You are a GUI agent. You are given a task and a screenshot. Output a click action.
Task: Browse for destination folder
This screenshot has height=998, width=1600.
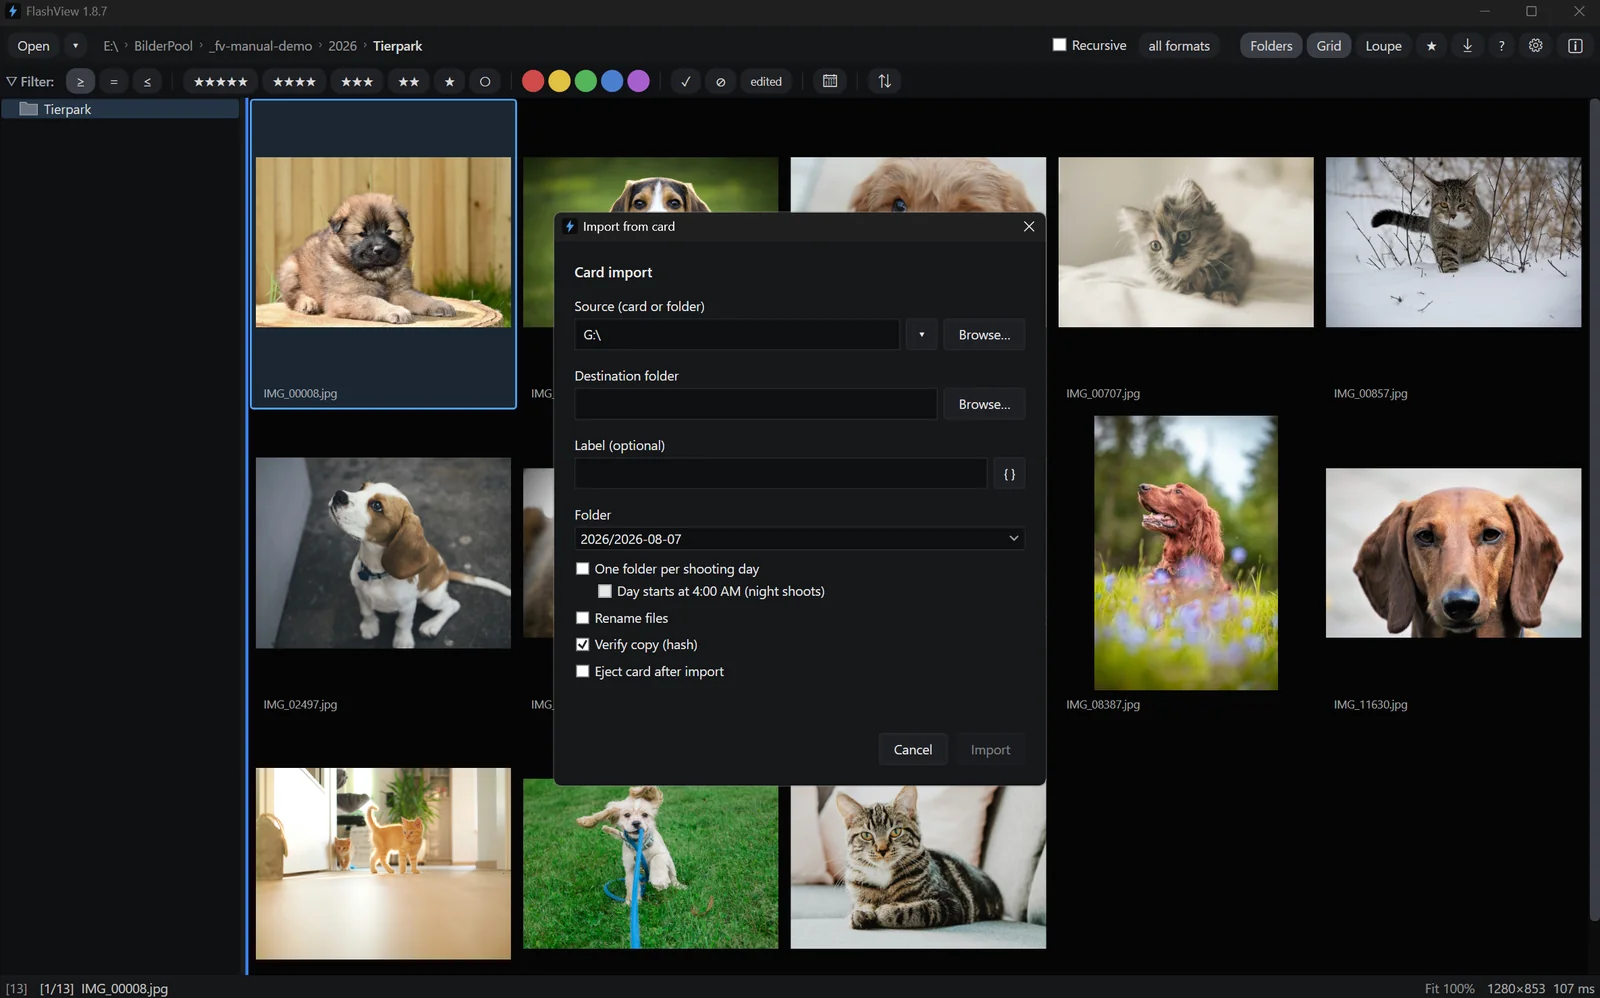[984, 404]
